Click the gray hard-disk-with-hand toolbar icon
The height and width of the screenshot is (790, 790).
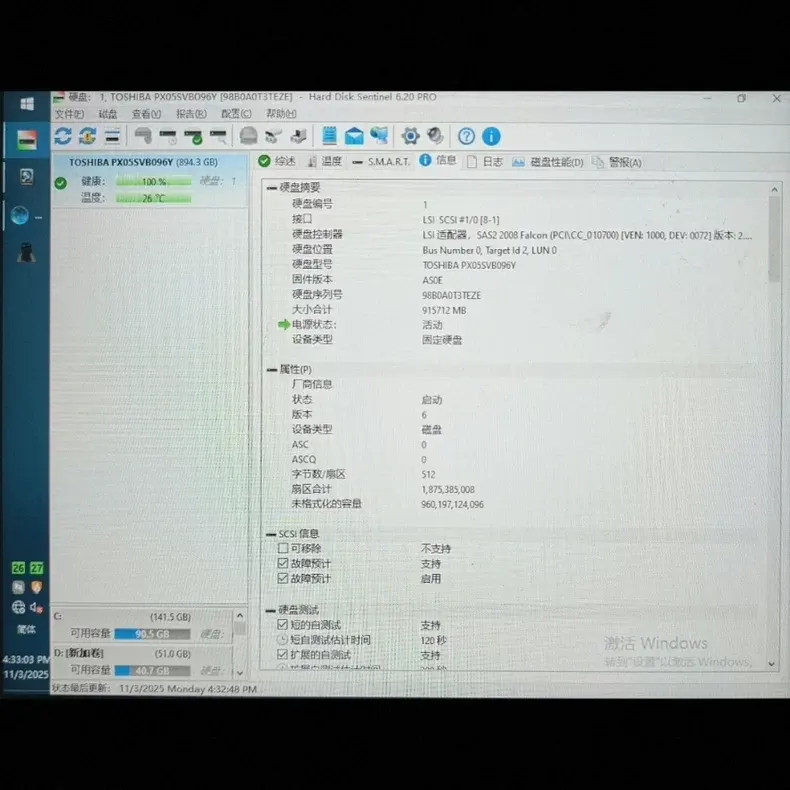pos(144,136)
